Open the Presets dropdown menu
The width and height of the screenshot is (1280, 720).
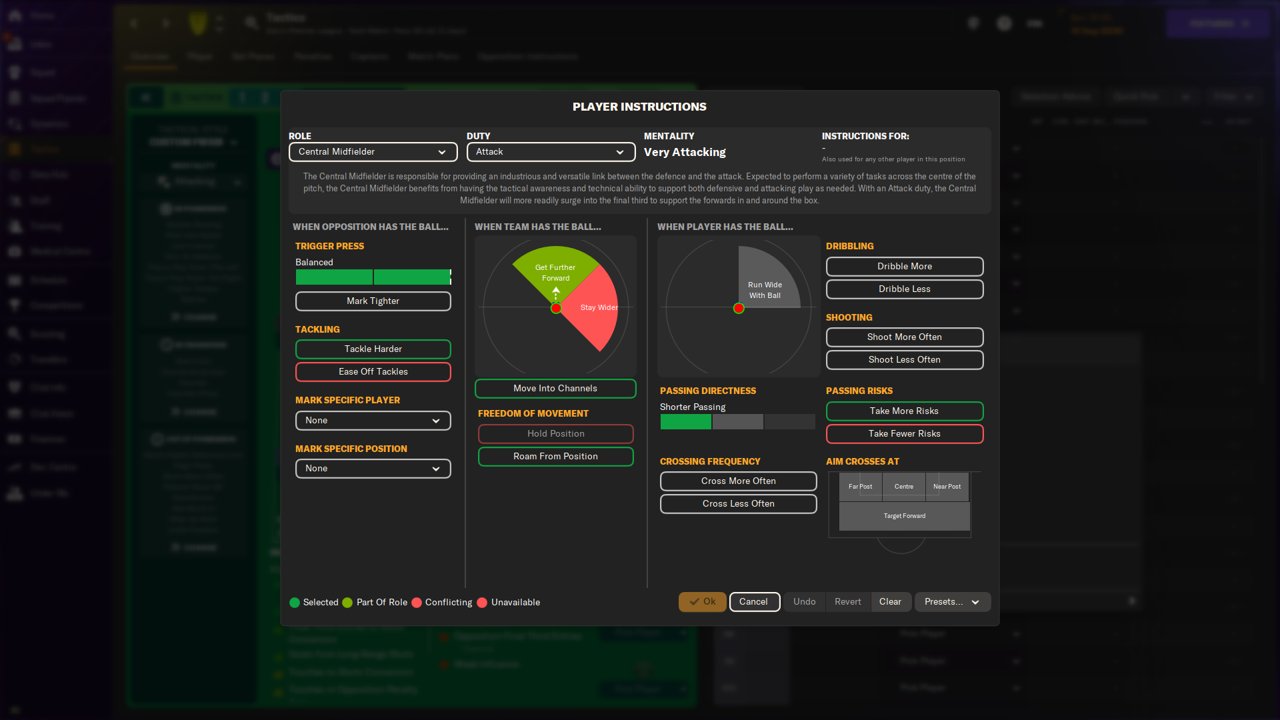pos(952,602)
